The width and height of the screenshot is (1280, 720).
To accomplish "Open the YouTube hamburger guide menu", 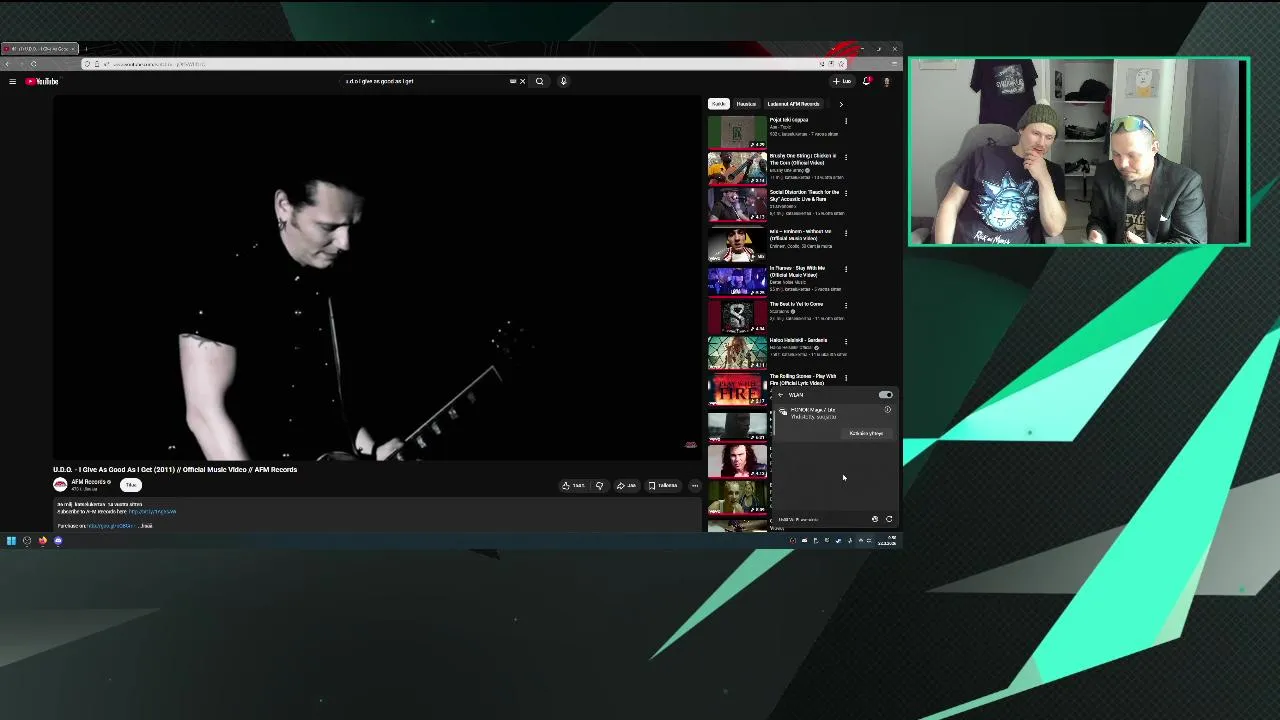I will click(12, 81).
